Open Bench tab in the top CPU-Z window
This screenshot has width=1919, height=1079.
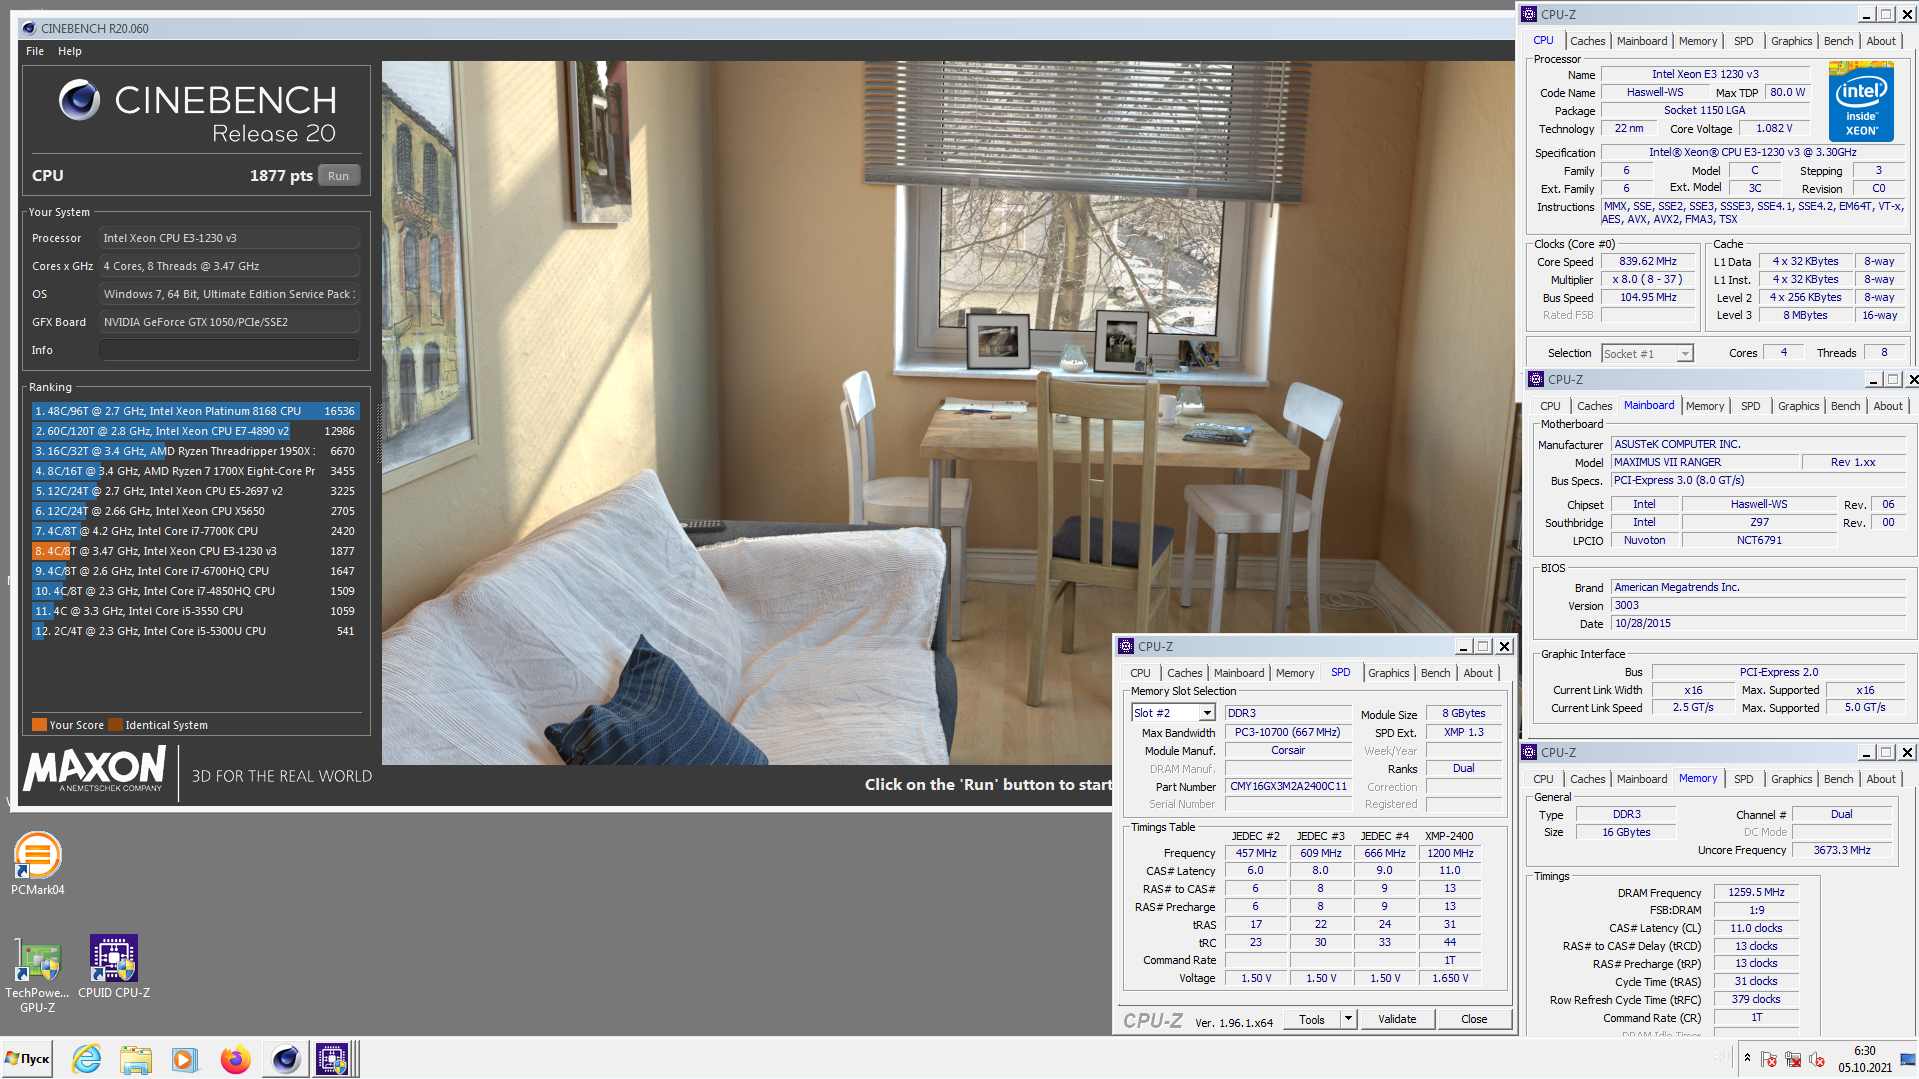pos(1838,41)
